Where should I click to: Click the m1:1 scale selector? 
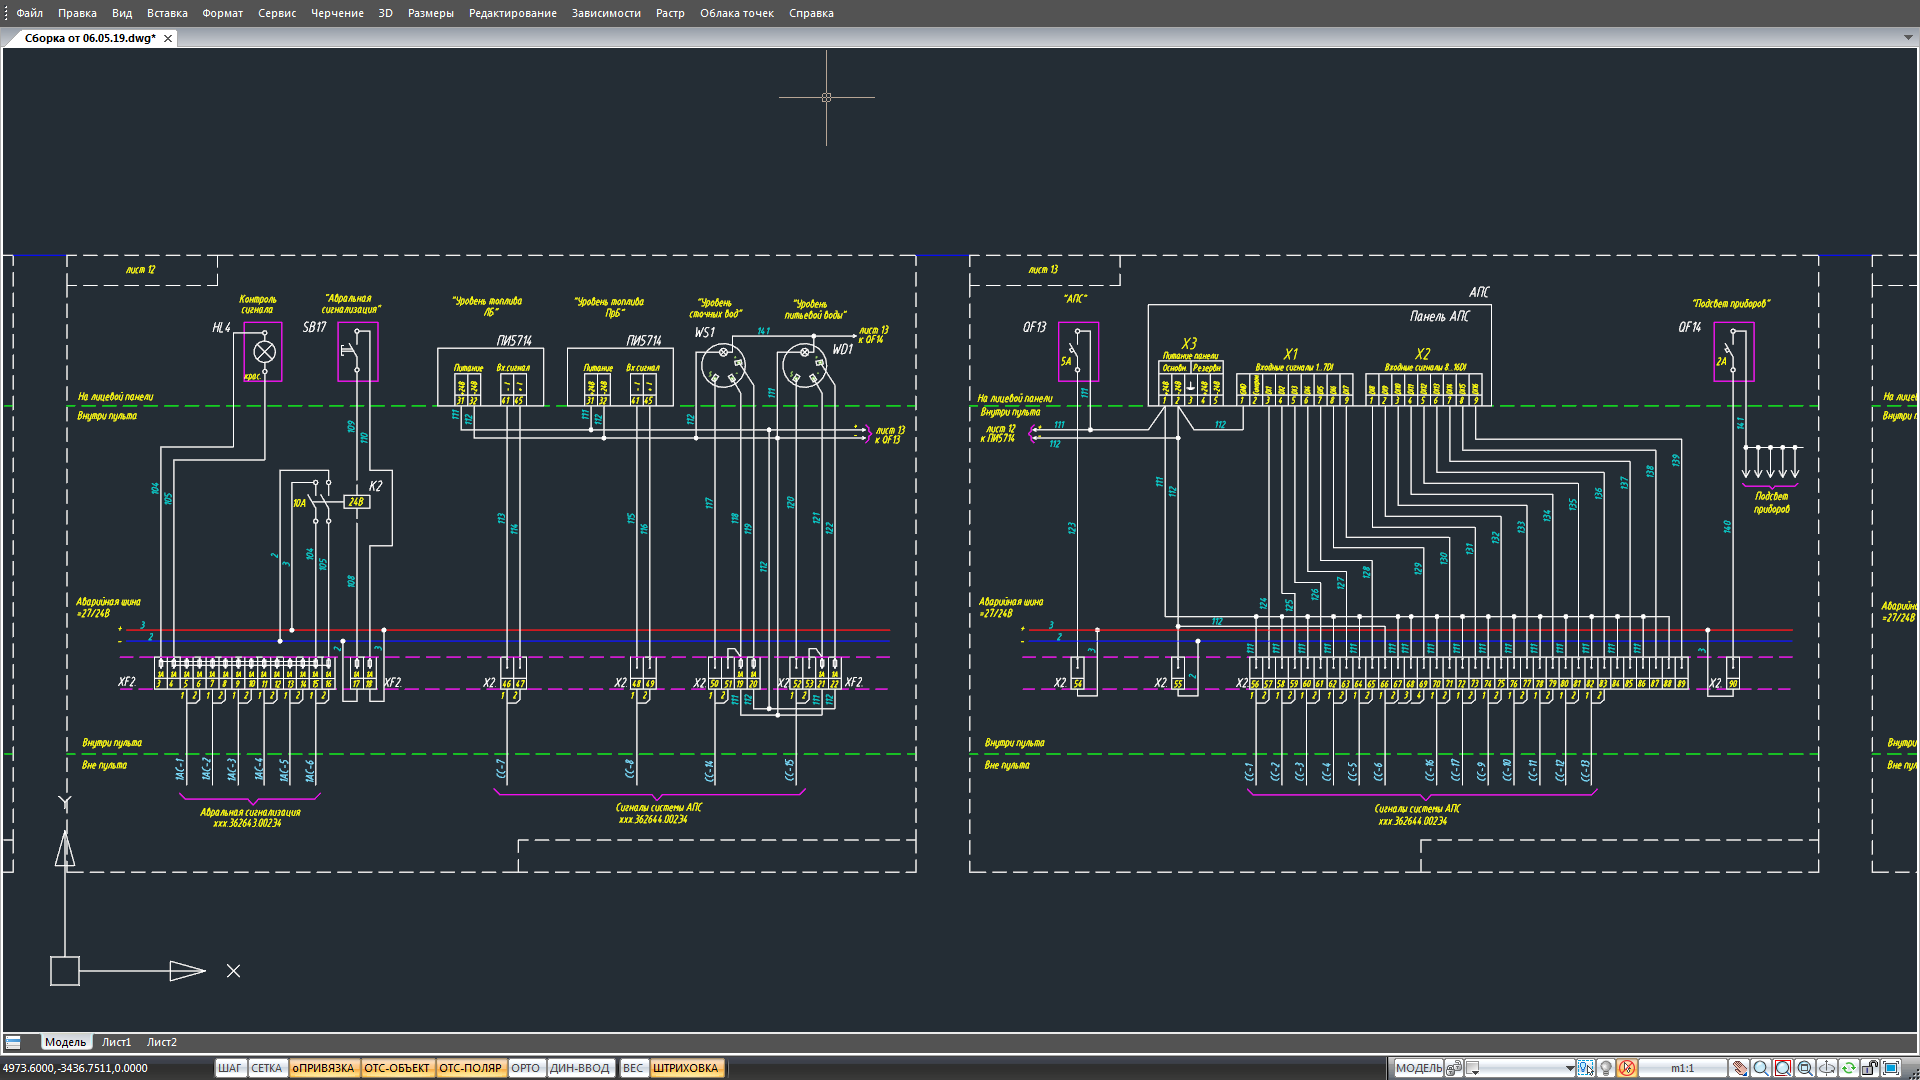click(x=1683, y=1068)
